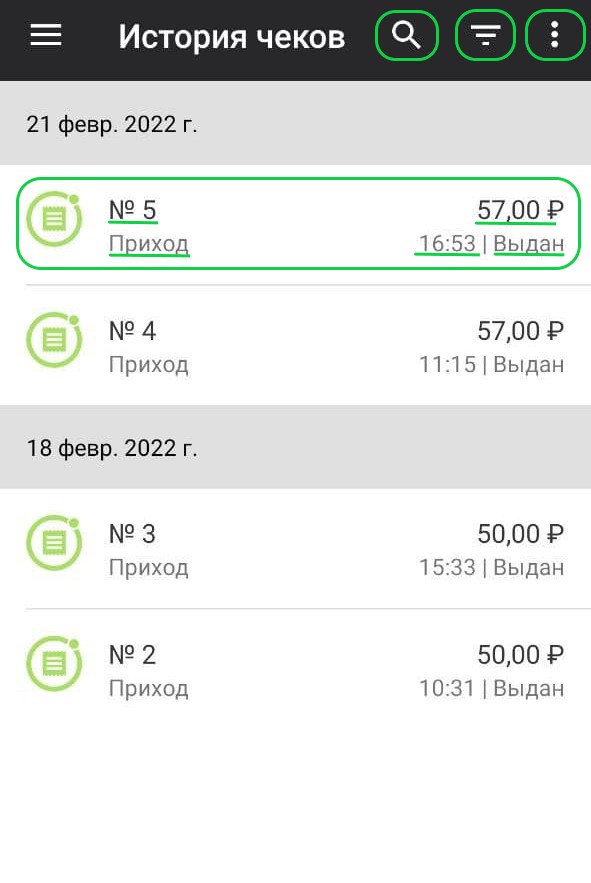Open check № 4 entry

click(295, 345)
